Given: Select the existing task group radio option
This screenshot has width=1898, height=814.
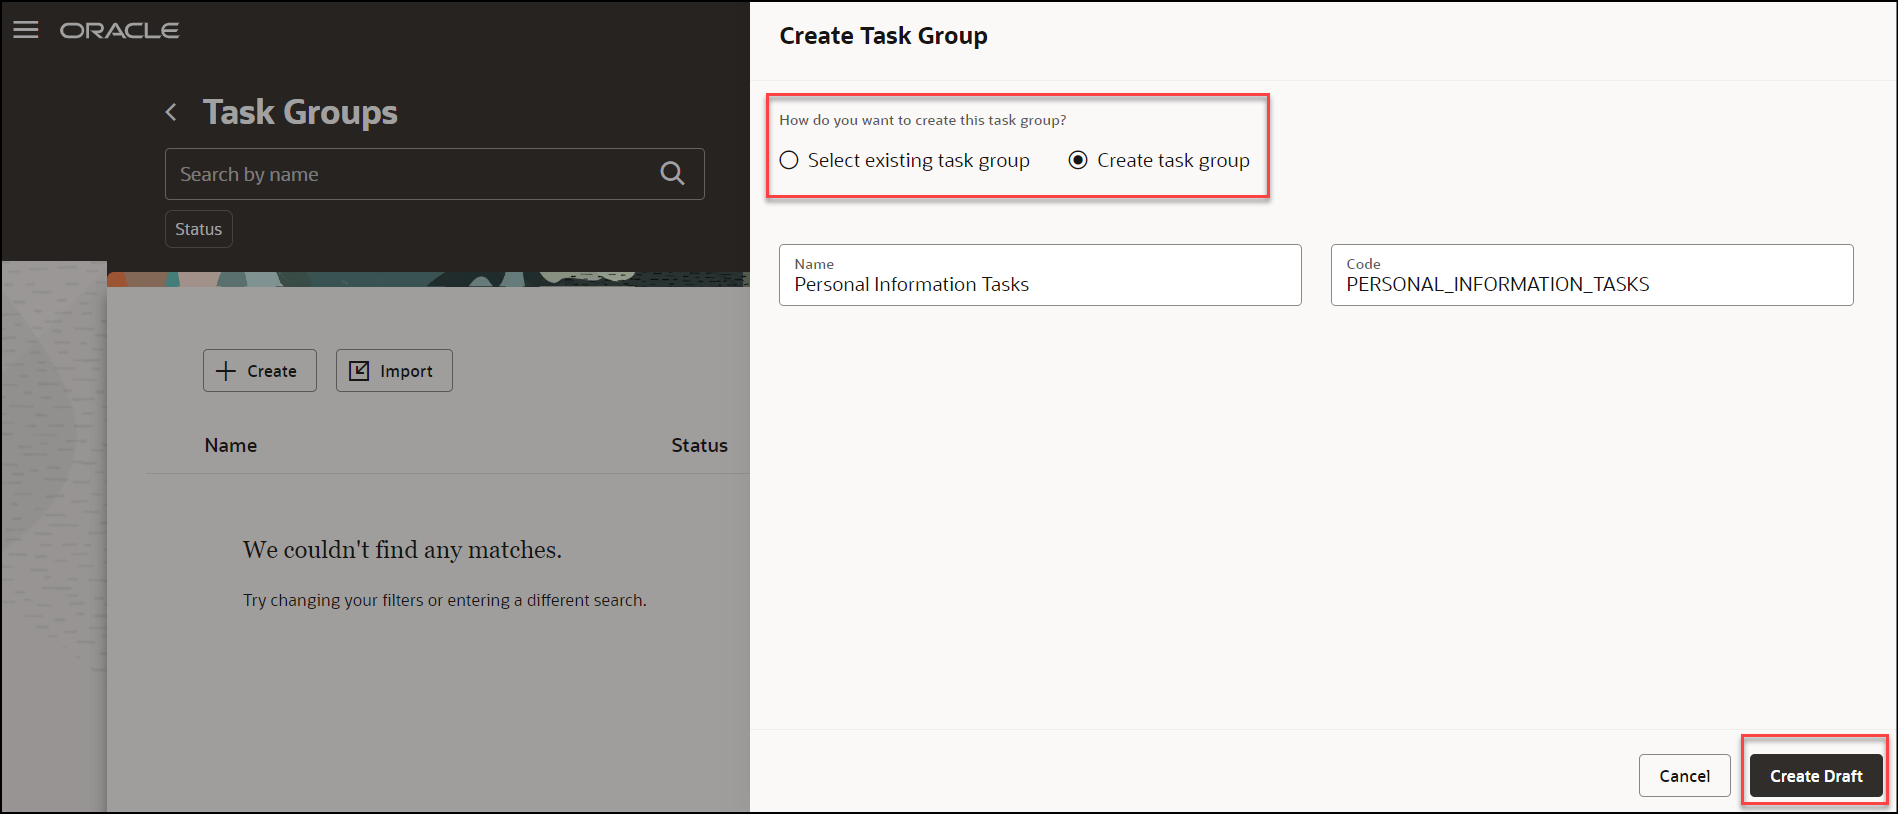Looking at the screenshot, I should tap(789, 160).
